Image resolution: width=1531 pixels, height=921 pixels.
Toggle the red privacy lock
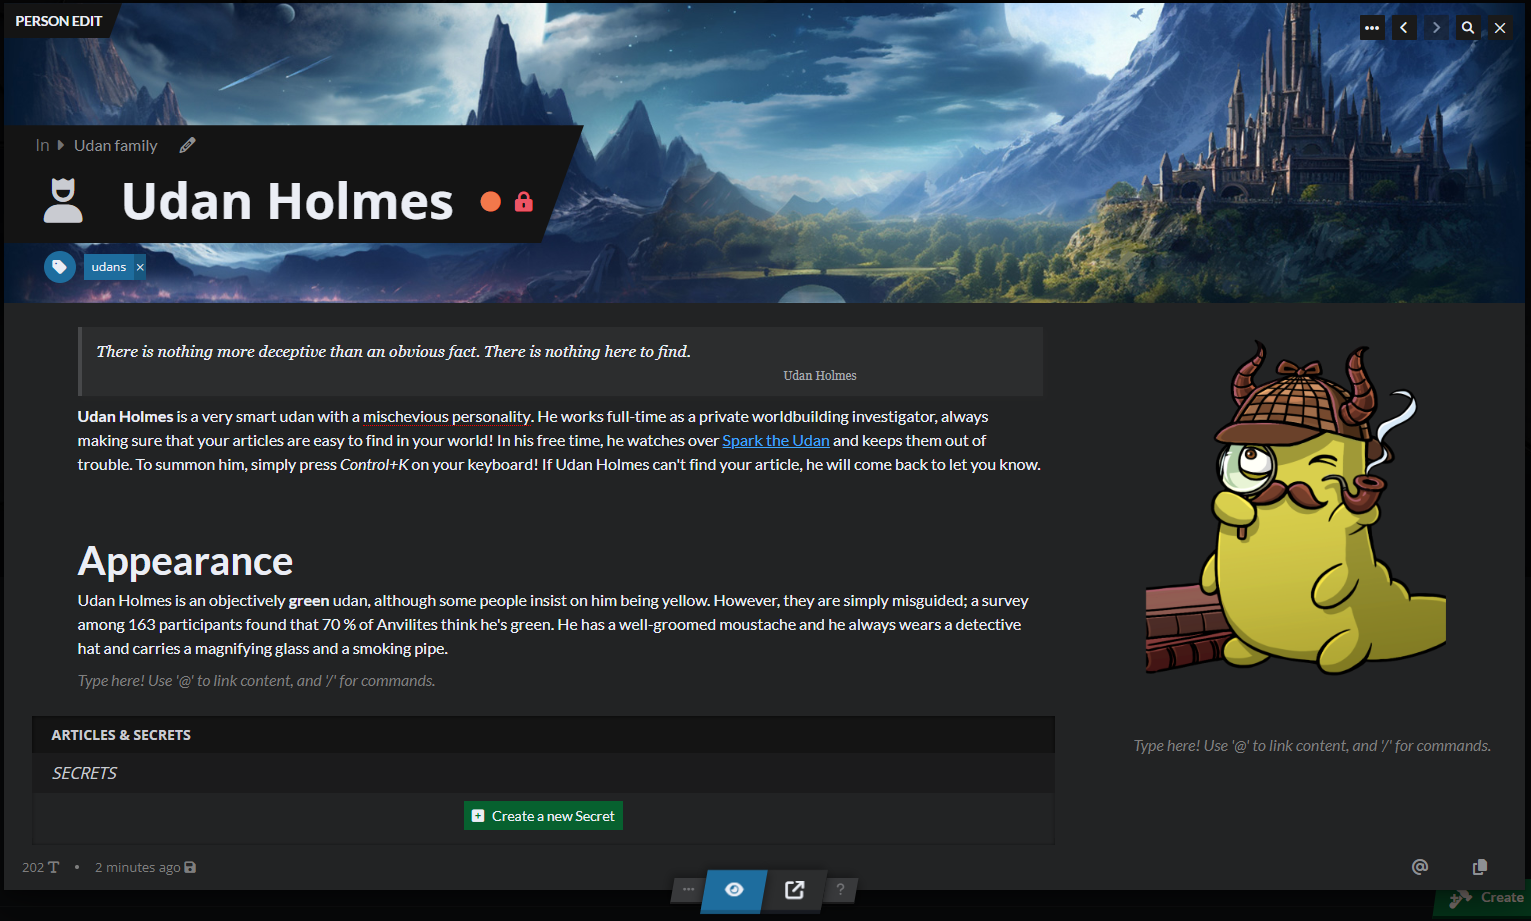click(524, 202)
